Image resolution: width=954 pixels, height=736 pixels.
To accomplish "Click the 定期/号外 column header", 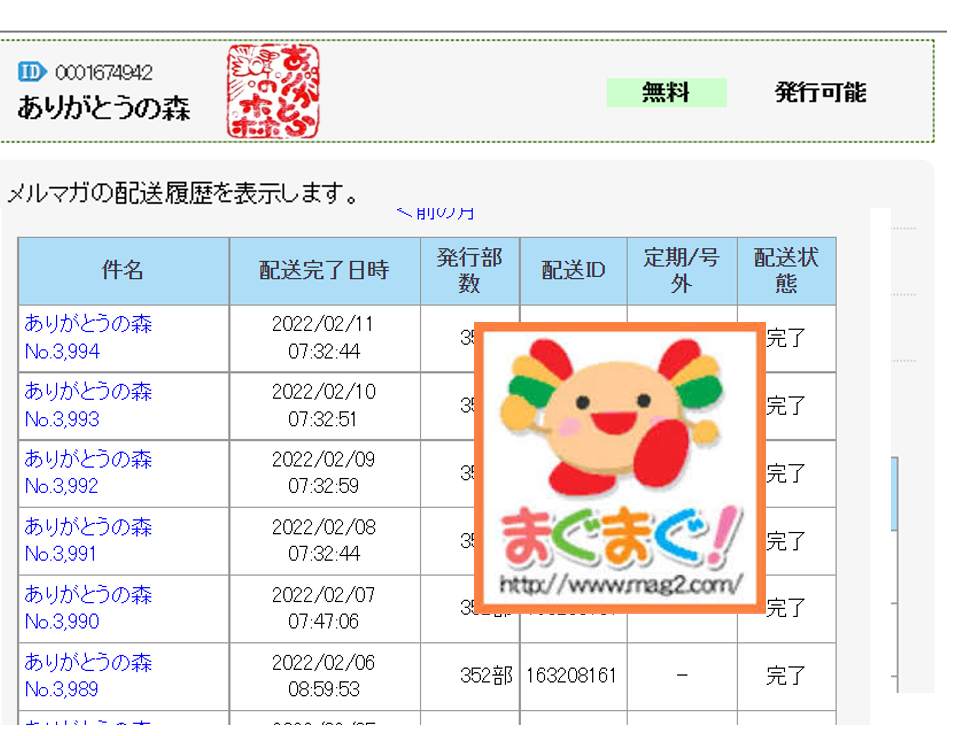I will pos(682,271).
